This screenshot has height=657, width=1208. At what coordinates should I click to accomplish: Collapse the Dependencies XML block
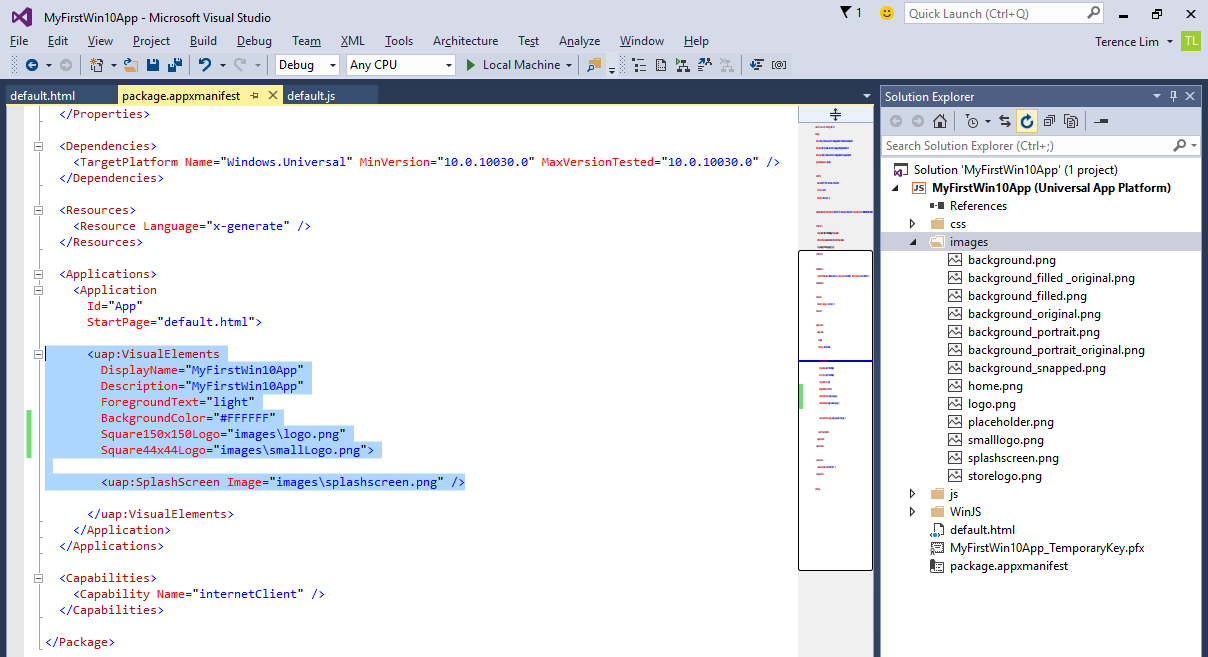(x=38, y=146)
